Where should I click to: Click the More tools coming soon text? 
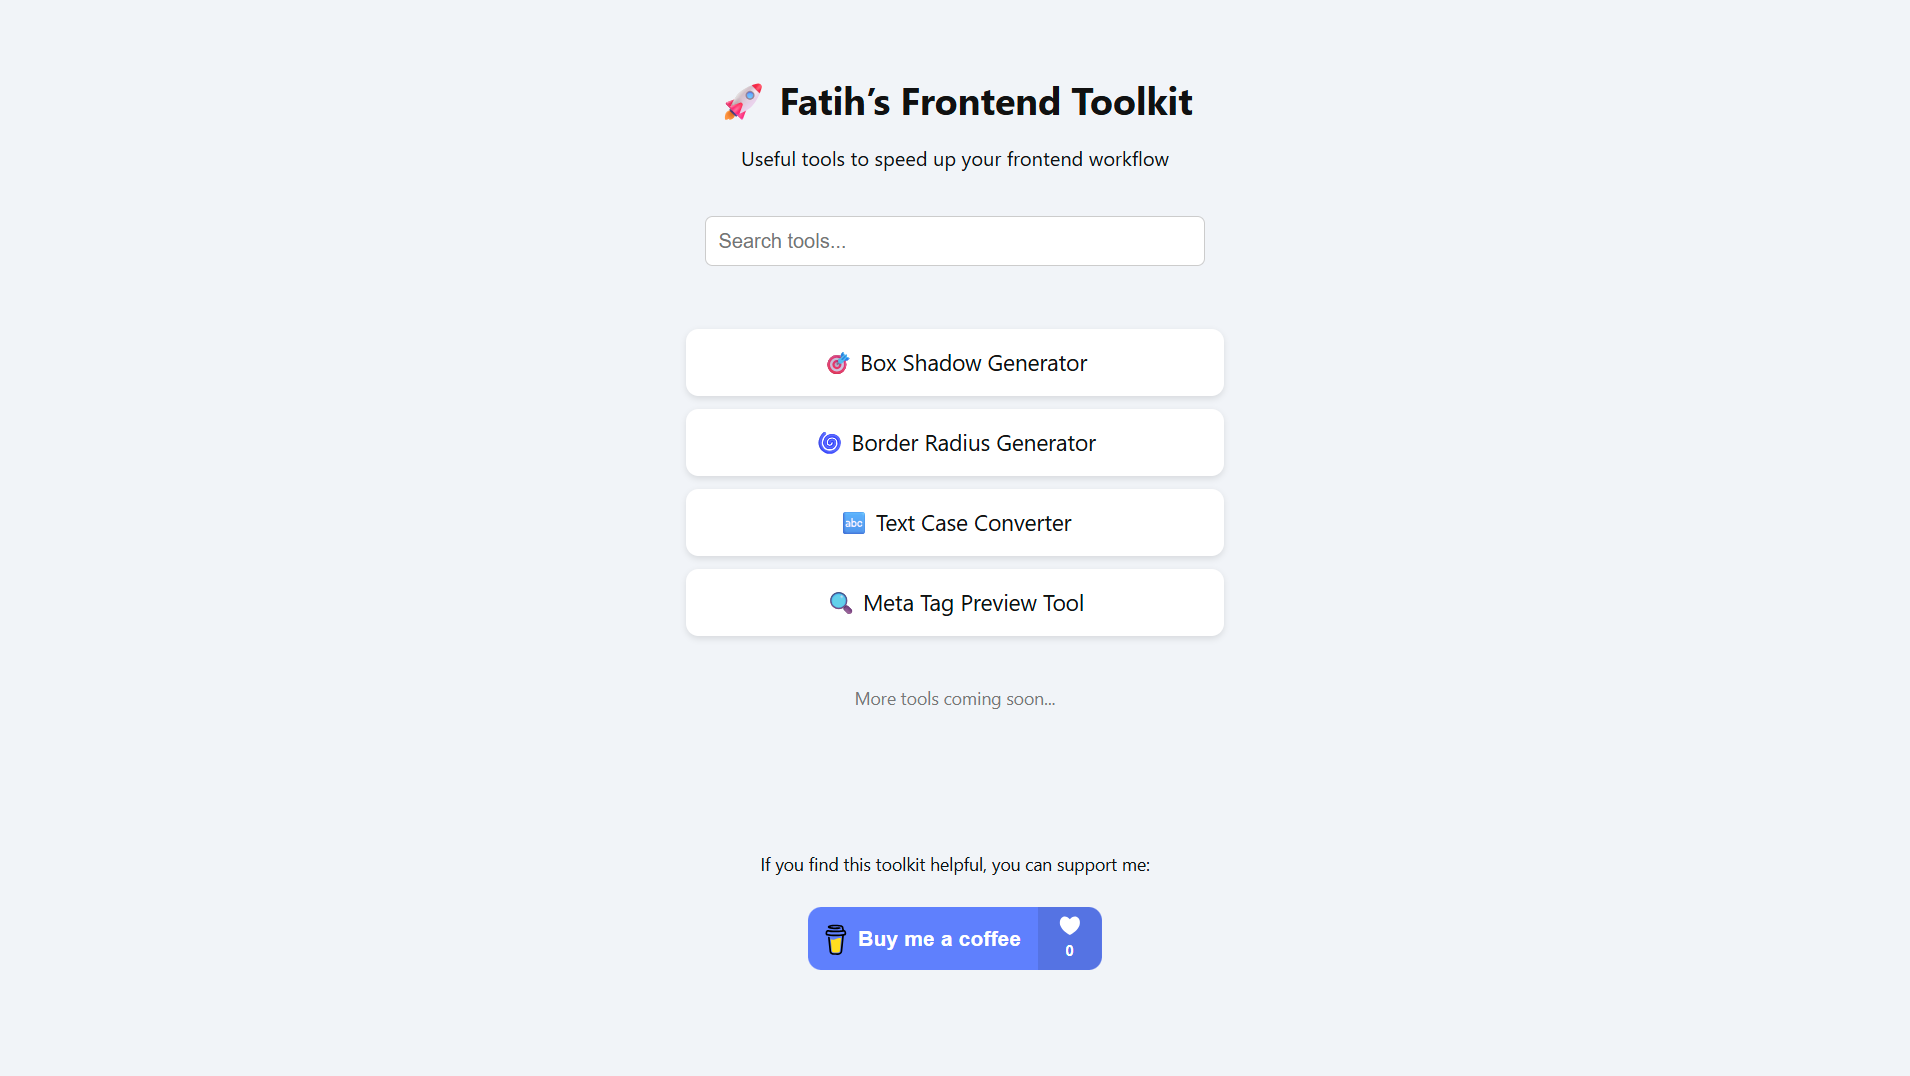[x=954, y=699]
